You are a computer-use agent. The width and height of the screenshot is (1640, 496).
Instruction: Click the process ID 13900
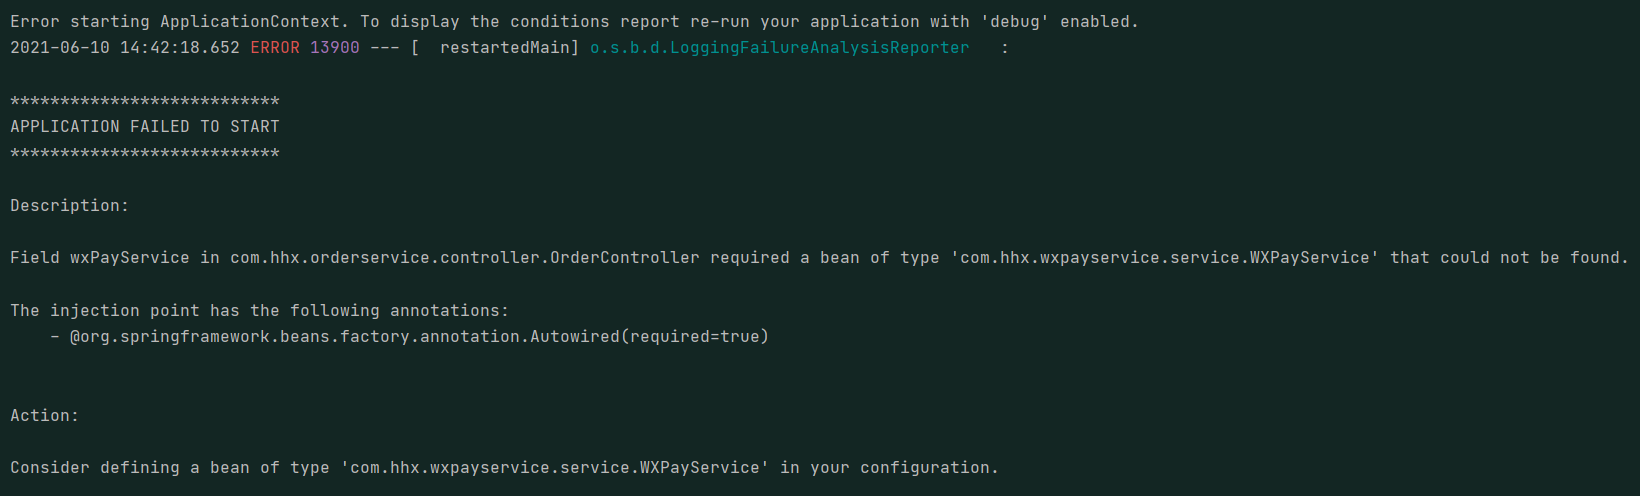334,48
